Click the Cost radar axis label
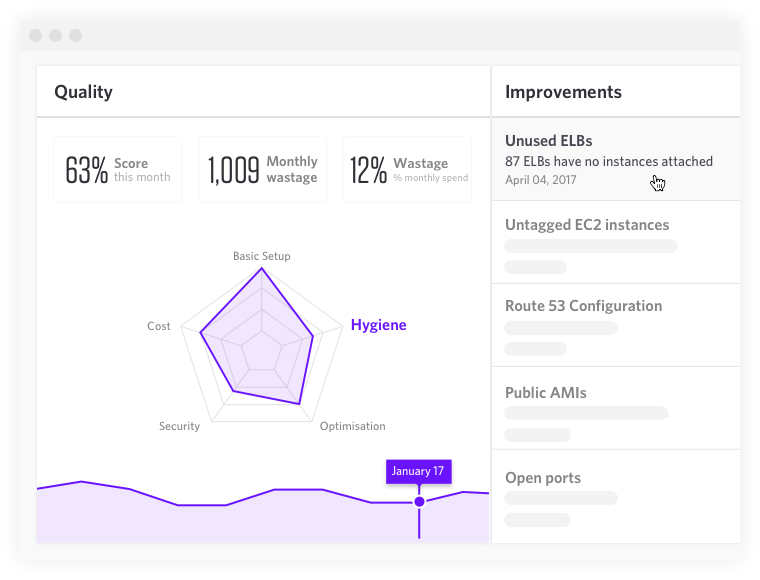This screenshot has width=760, height=580. click(158, 326)
